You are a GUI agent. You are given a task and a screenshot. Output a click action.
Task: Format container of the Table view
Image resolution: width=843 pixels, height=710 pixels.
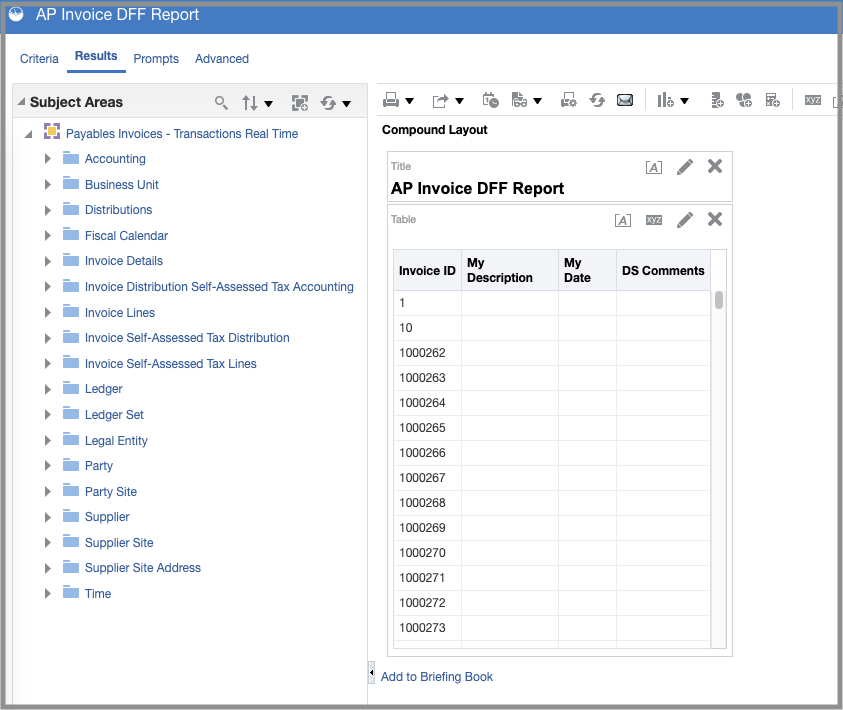(623, 220)
